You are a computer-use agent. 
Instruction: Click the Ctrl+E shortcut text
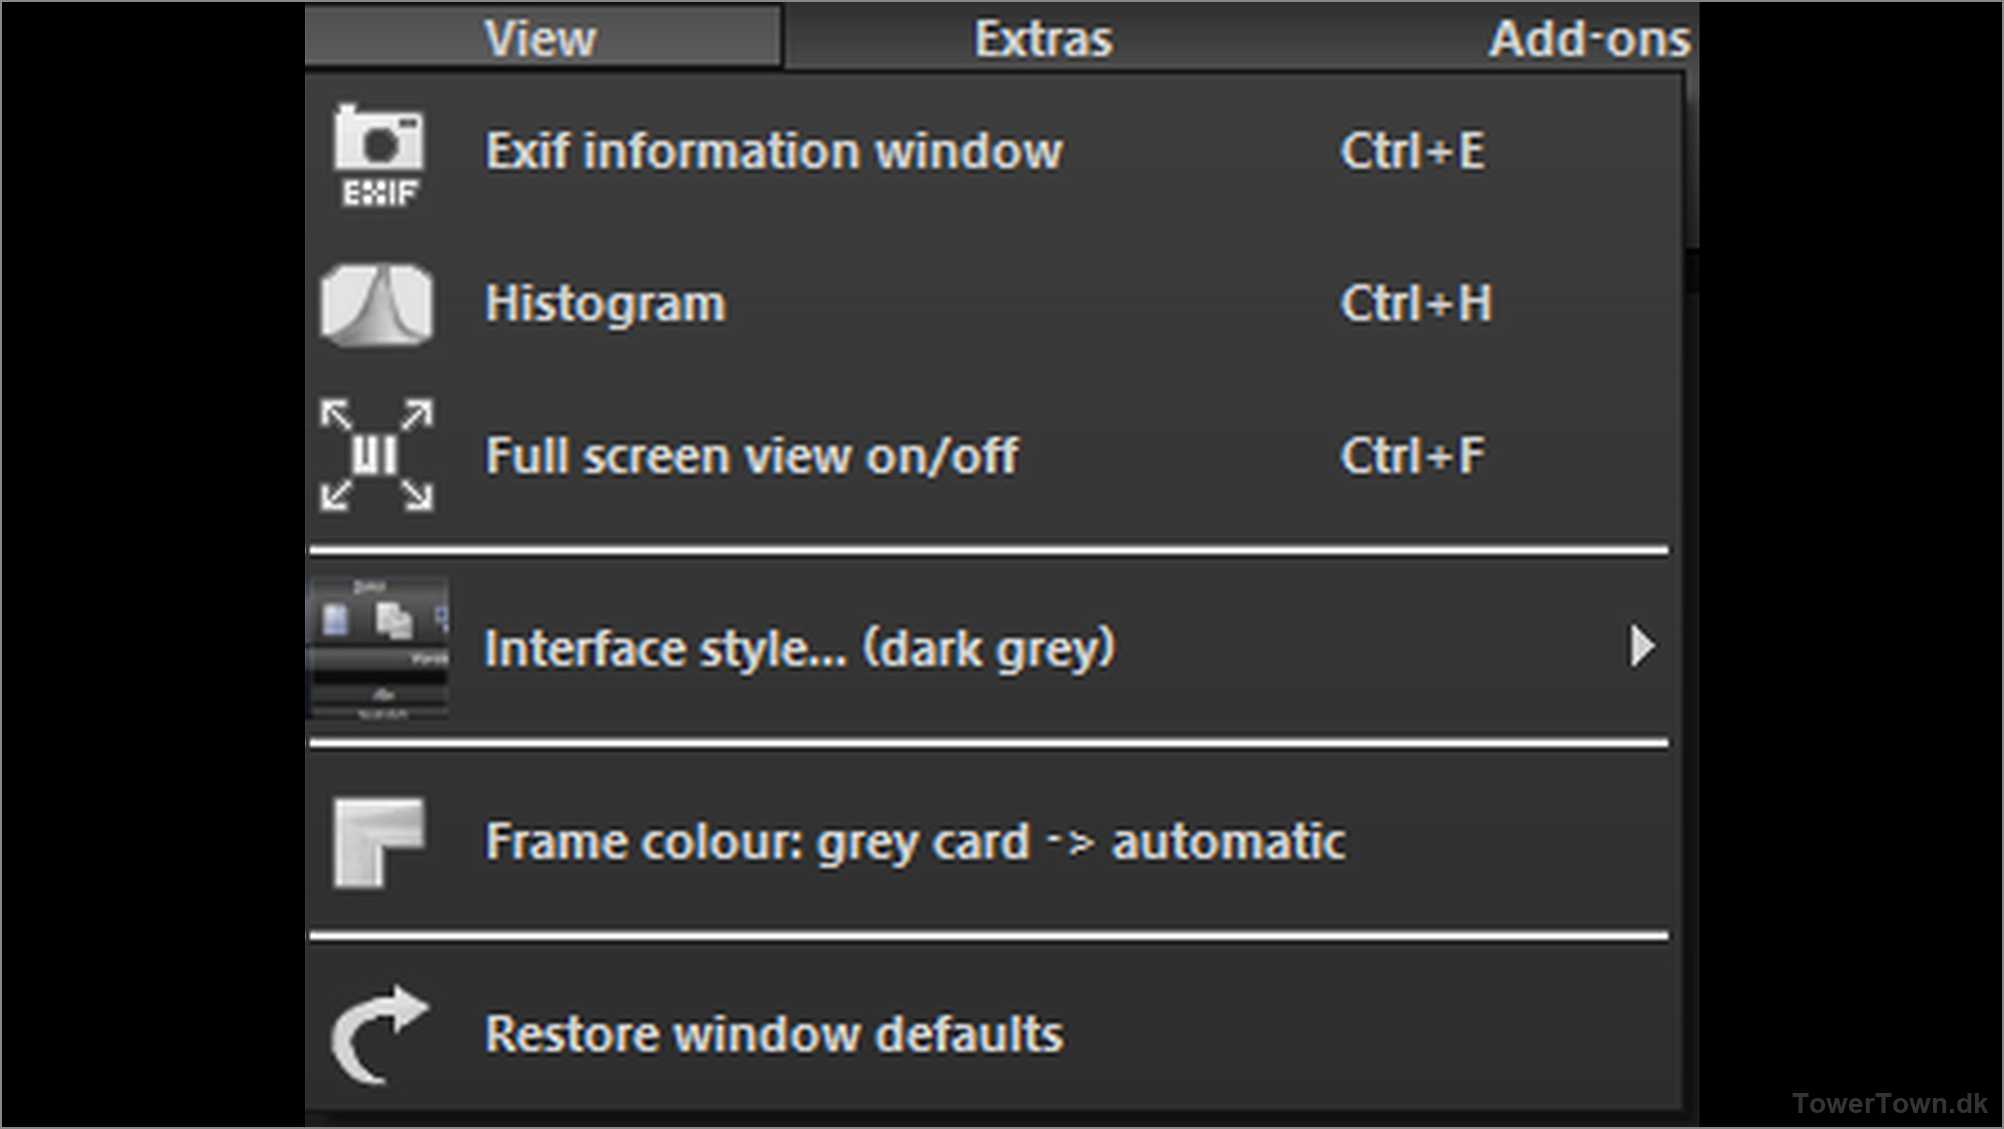point(1412,152)
